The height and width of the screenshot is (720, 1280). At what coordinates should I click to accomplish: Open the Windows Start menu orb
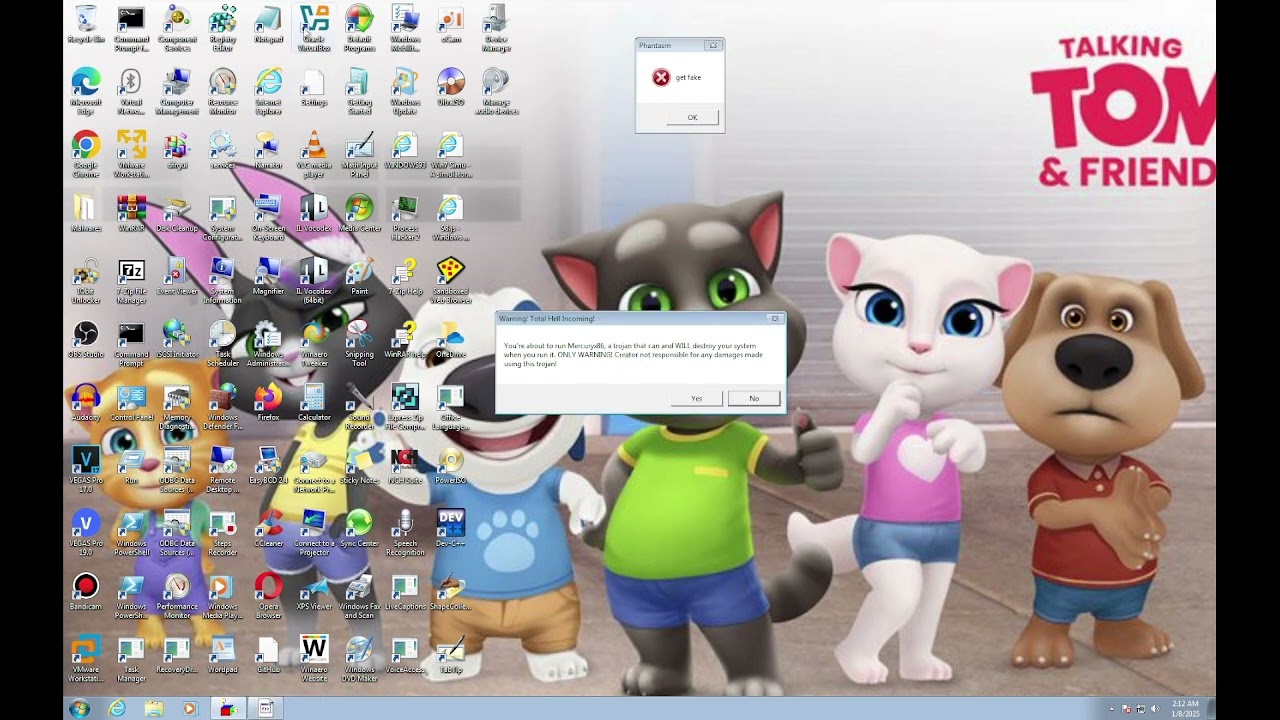click(79, 709)
